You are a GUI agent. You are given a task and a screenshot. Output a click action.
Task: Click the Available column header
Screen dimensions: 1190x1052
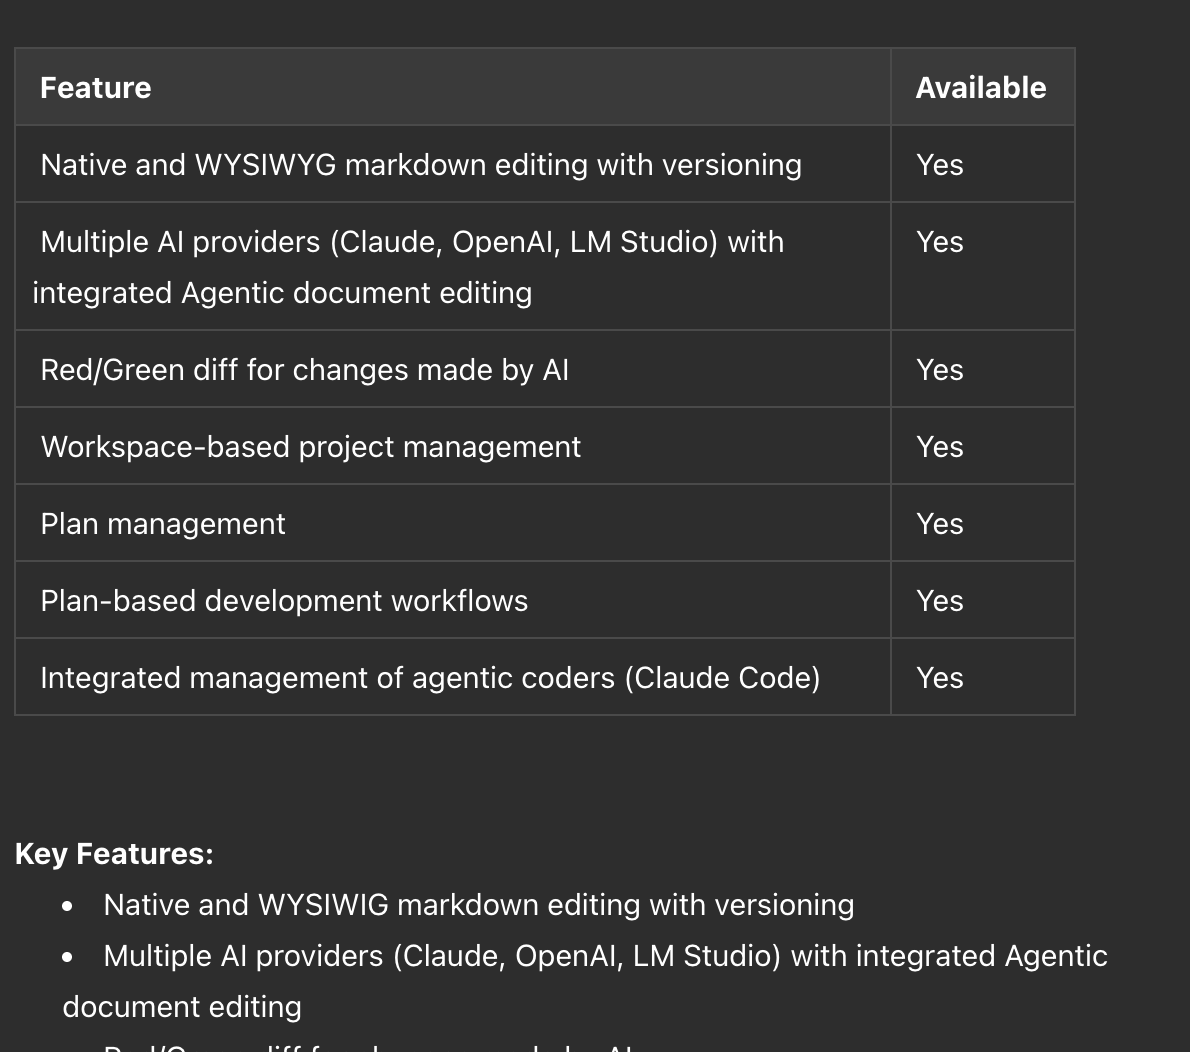tap(980, 88)
